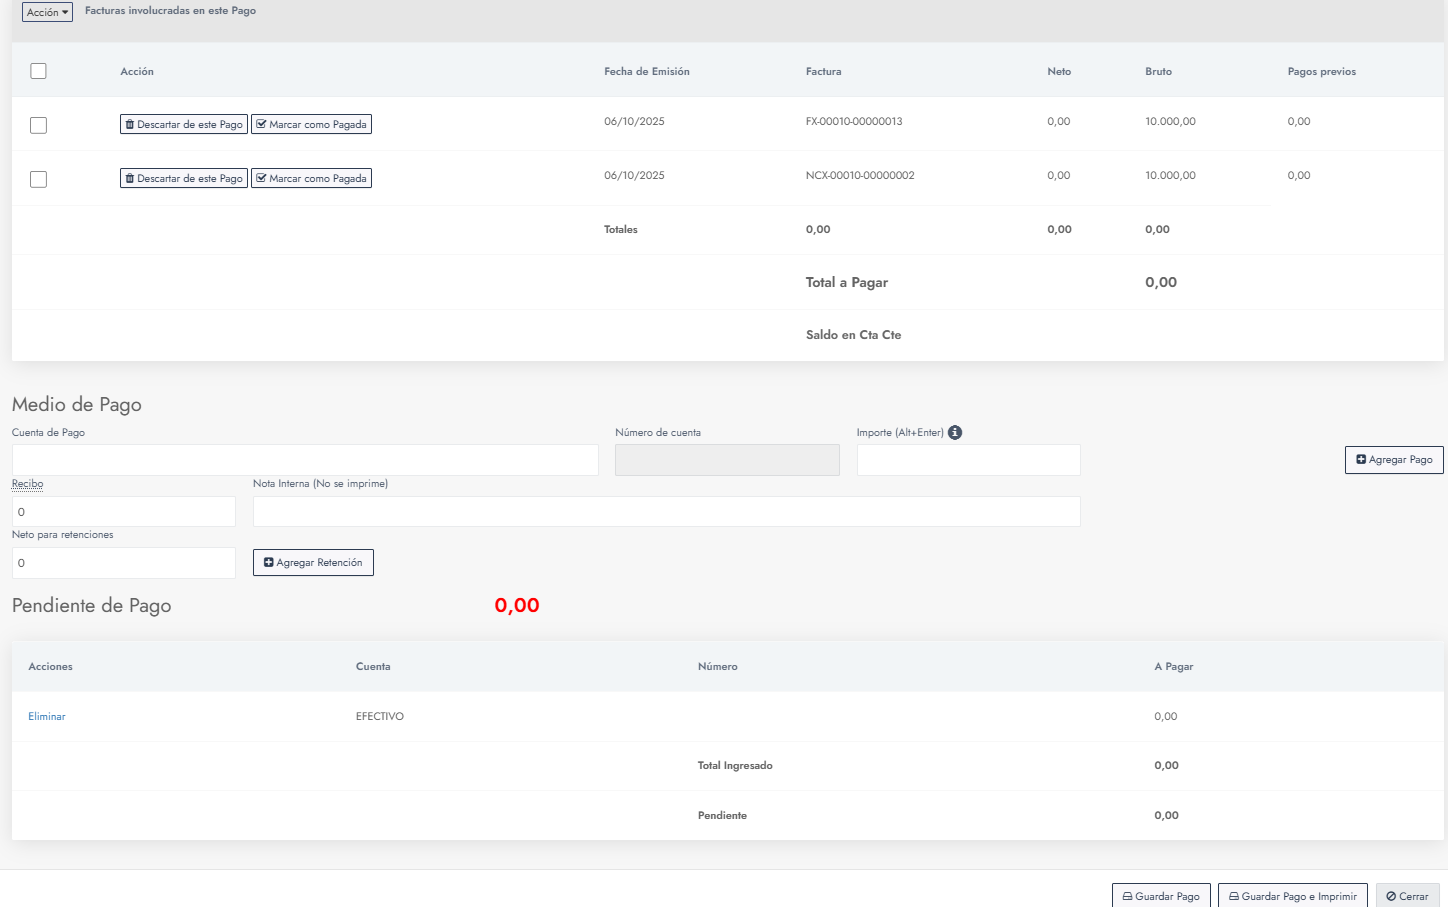Mark NCX-00010-00000002 as paid
Screen dimensions: 1448x907
pos(311,179)
